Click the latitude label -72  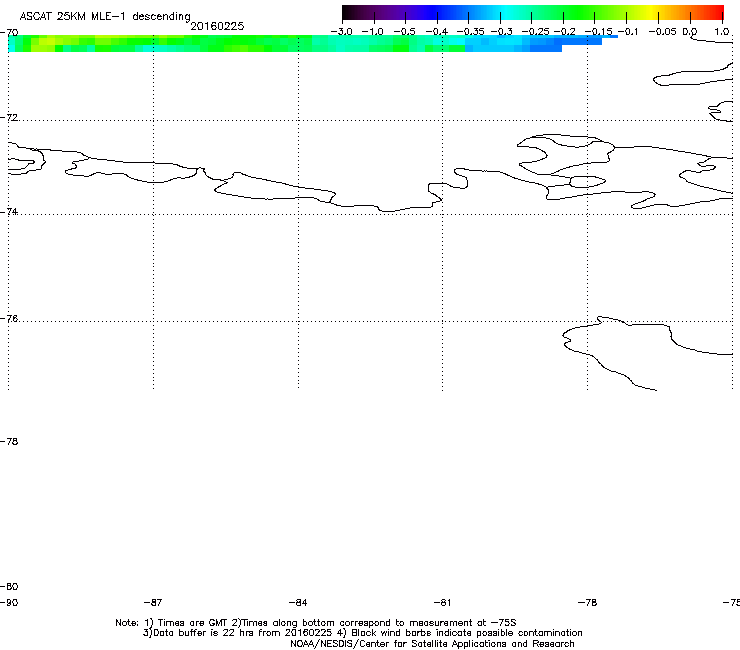point(9,117)
